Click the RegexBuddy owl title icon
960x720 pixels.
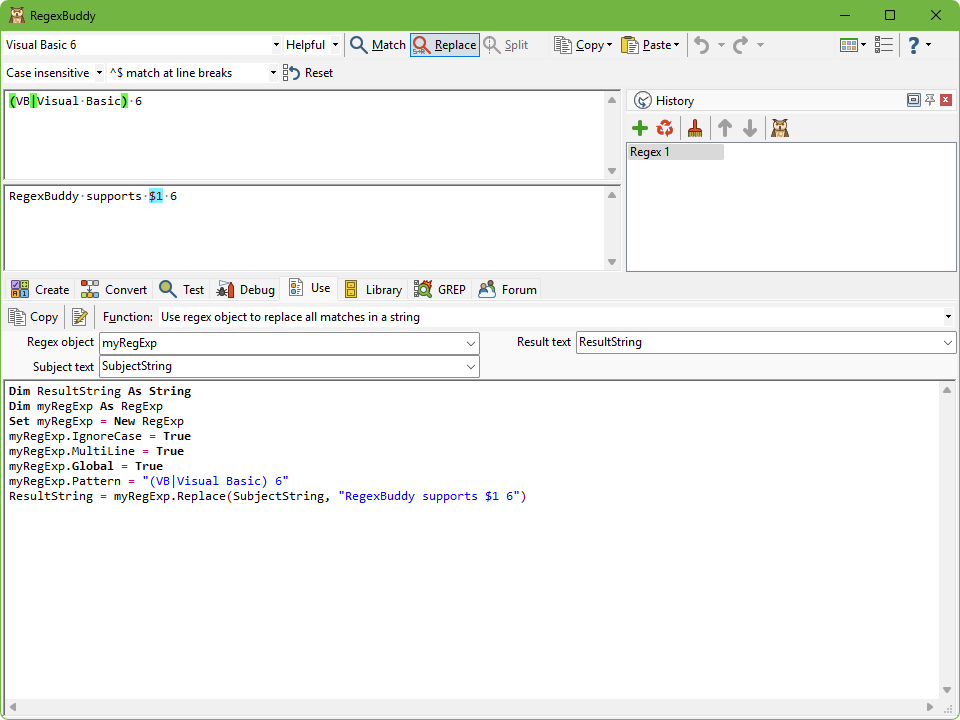[17, 15]
